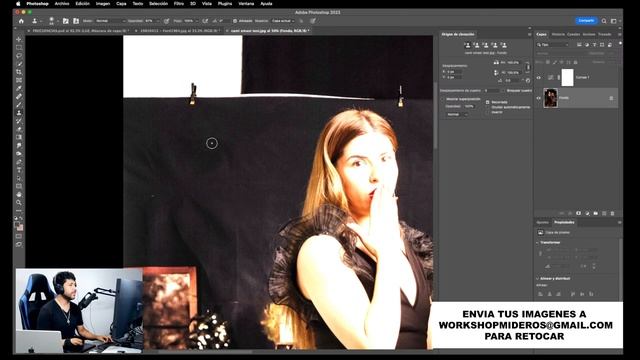The width and height of the screenshot is (640, 360).
Task: Open the Tipo layer filter dropdown
Action: coord(553,44)
